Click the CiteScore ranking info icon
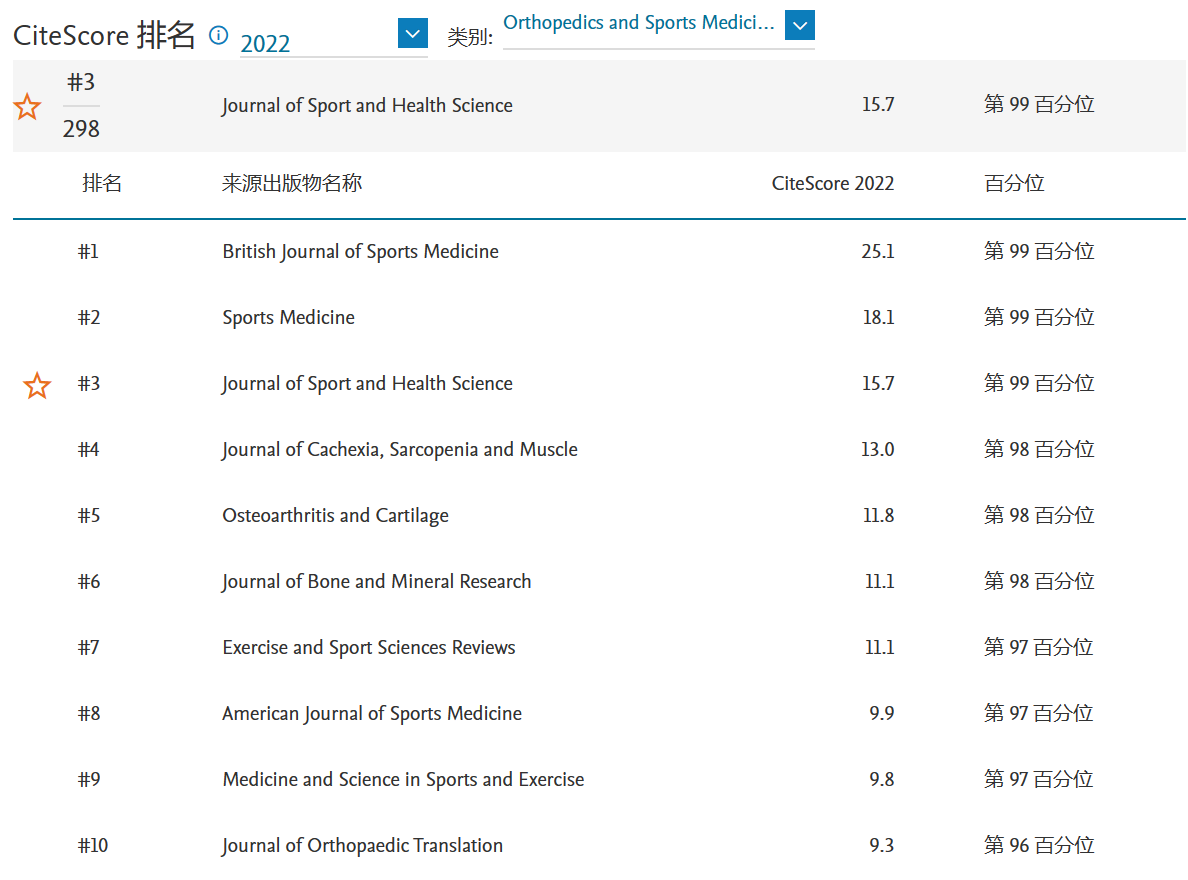This screenshot has width=1188, height=880. [x=218, y=36]
